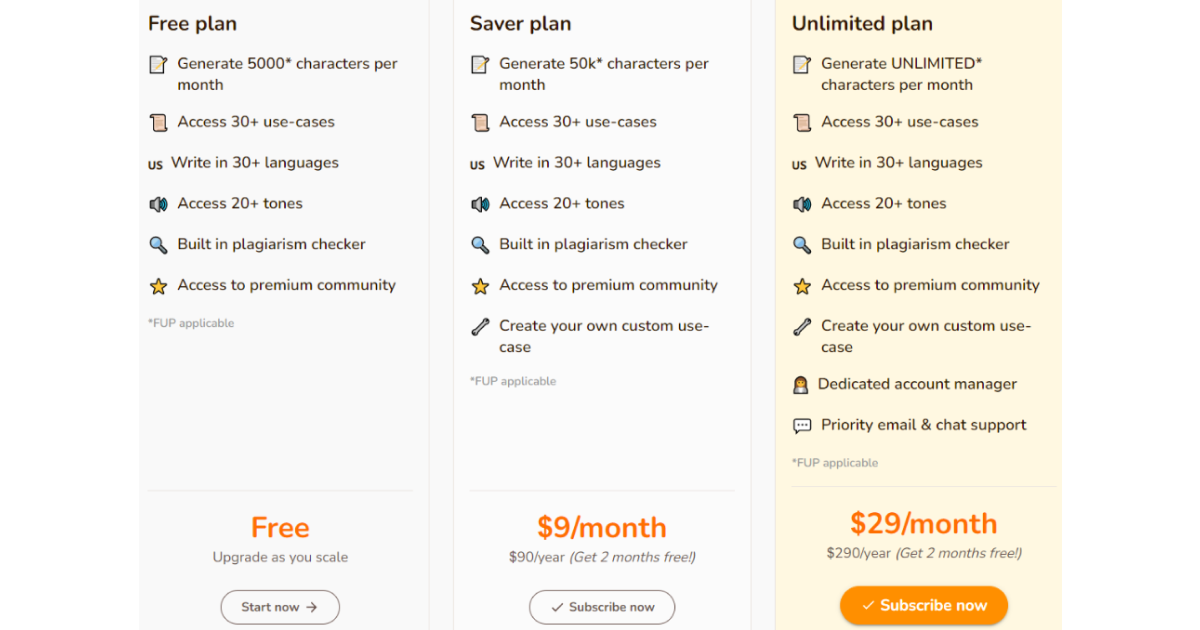
Task: Click the speaker icon in Free plan
Action: click(x=158, y=204)
